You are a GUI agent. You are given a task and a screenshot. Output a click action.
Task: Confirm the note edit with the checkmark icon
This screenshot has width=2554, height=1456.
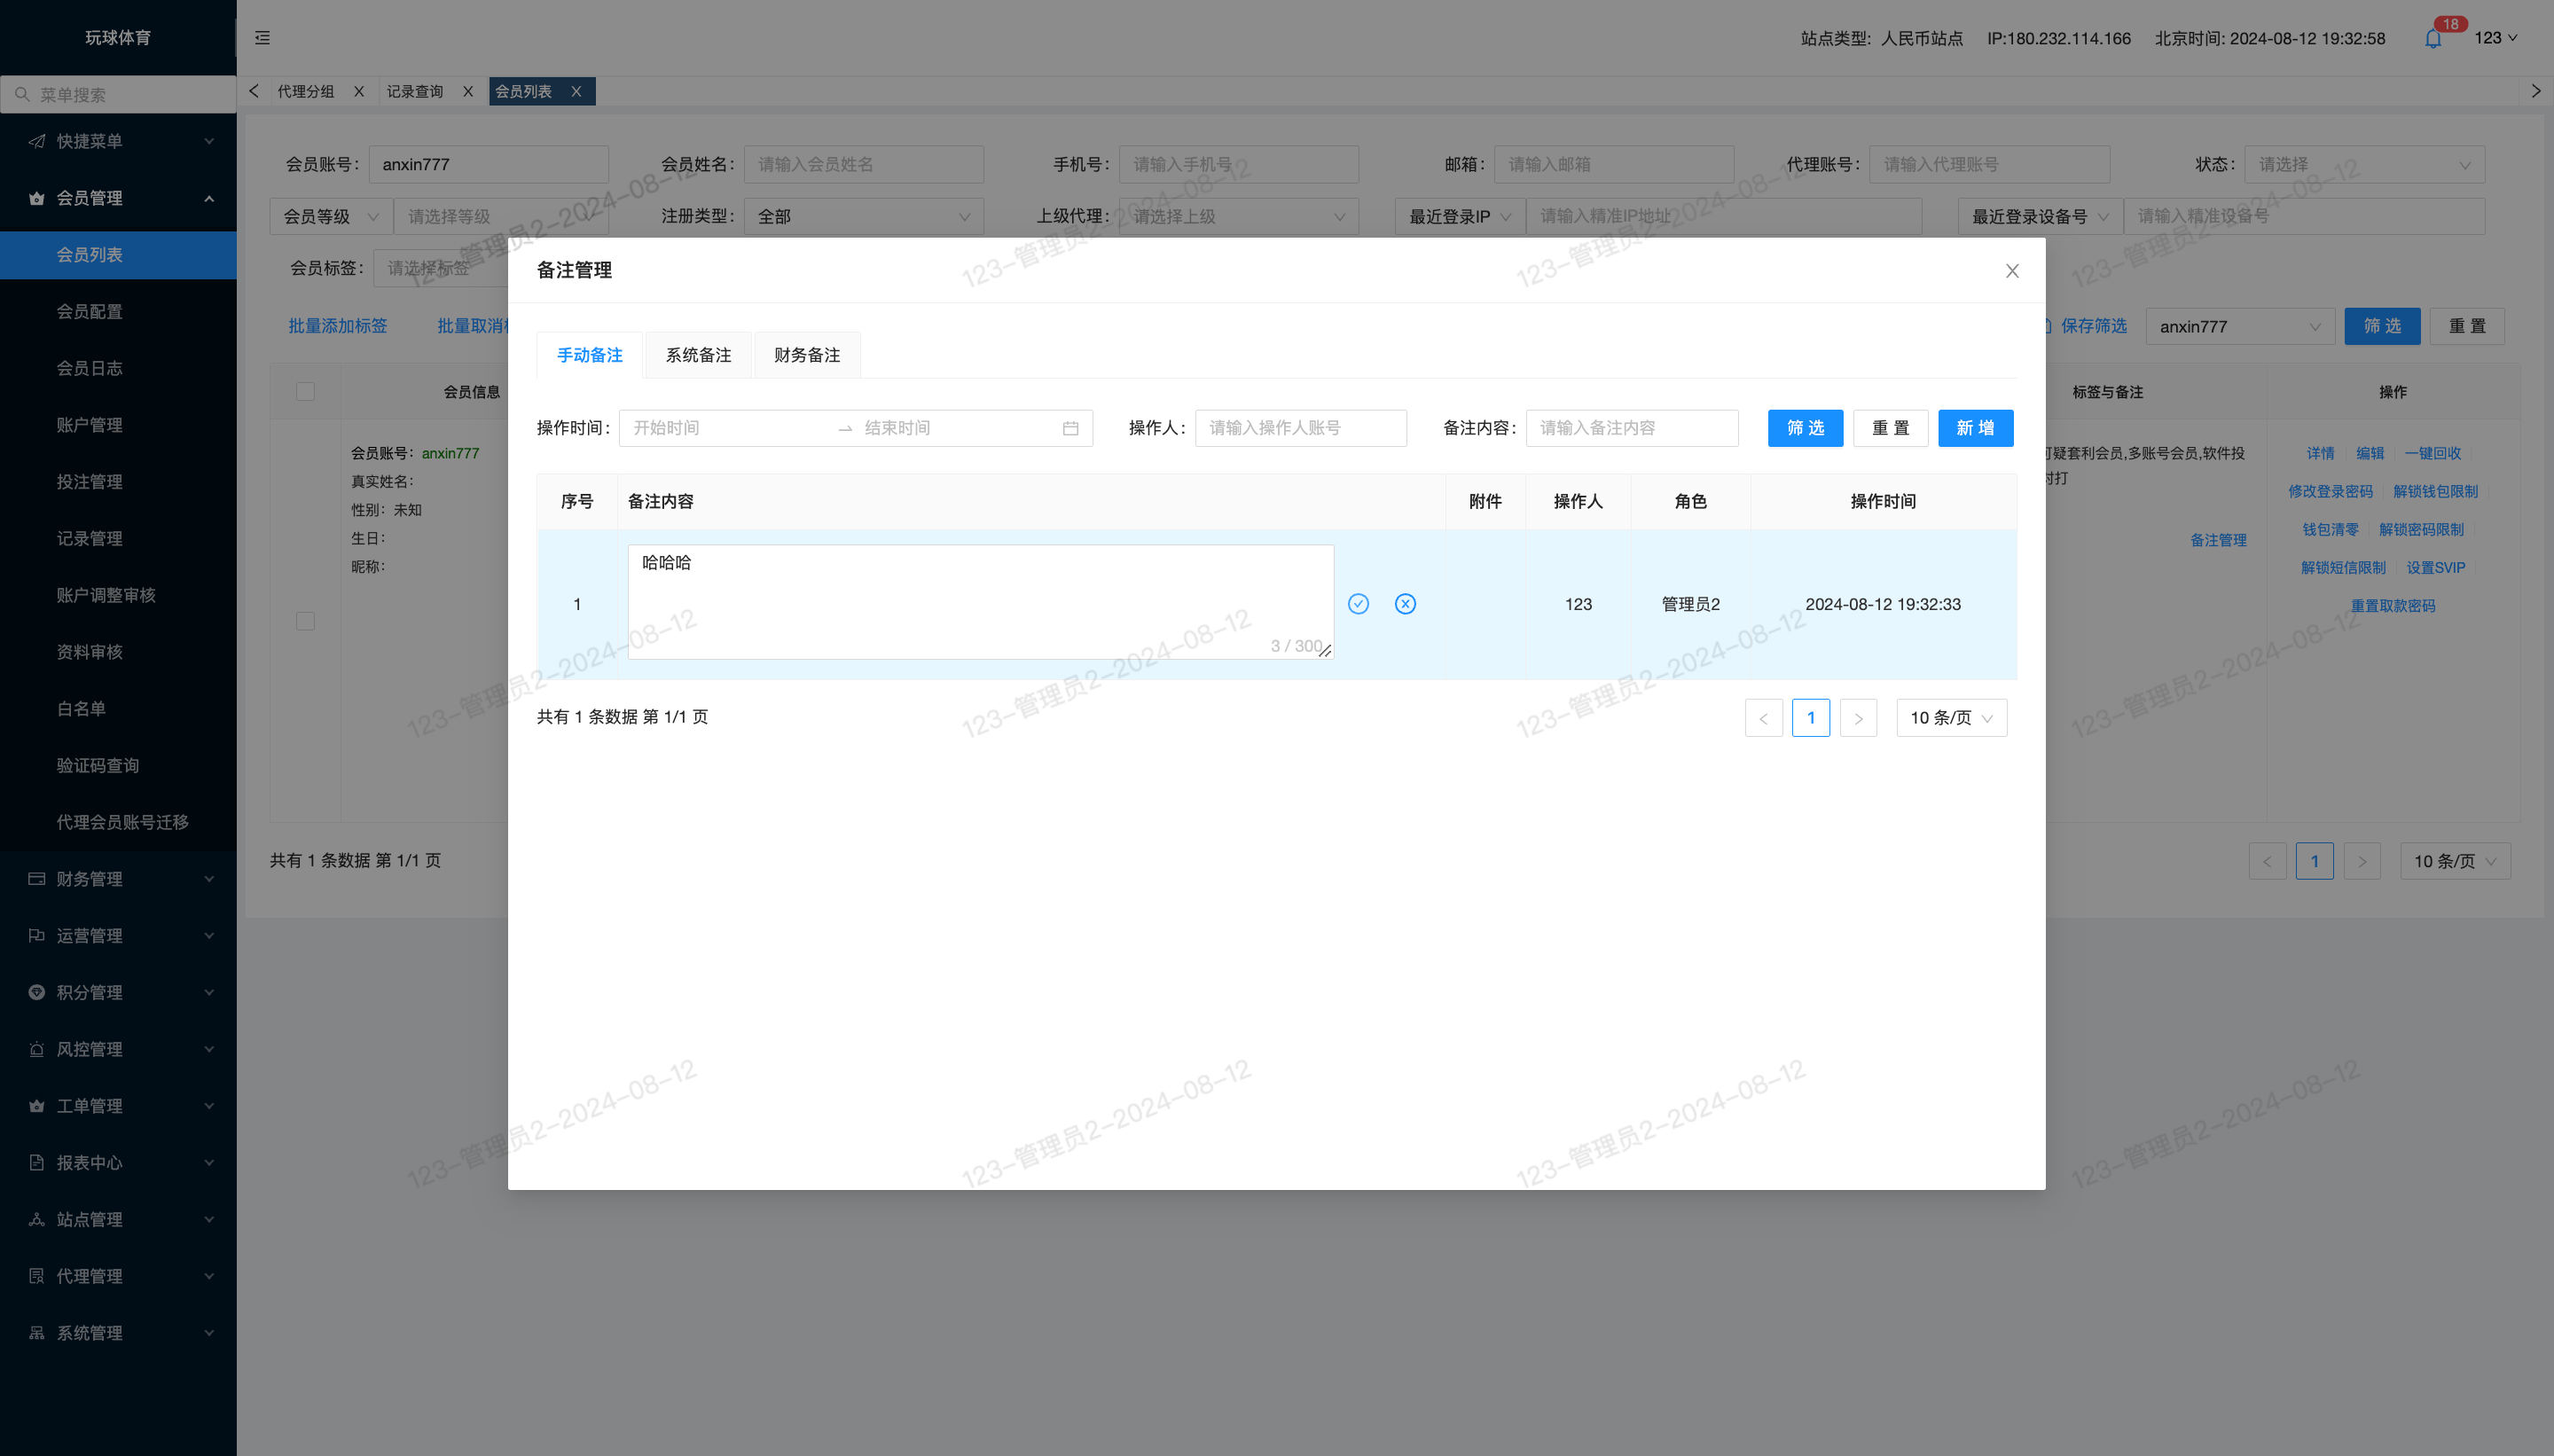coord(1358,604)
